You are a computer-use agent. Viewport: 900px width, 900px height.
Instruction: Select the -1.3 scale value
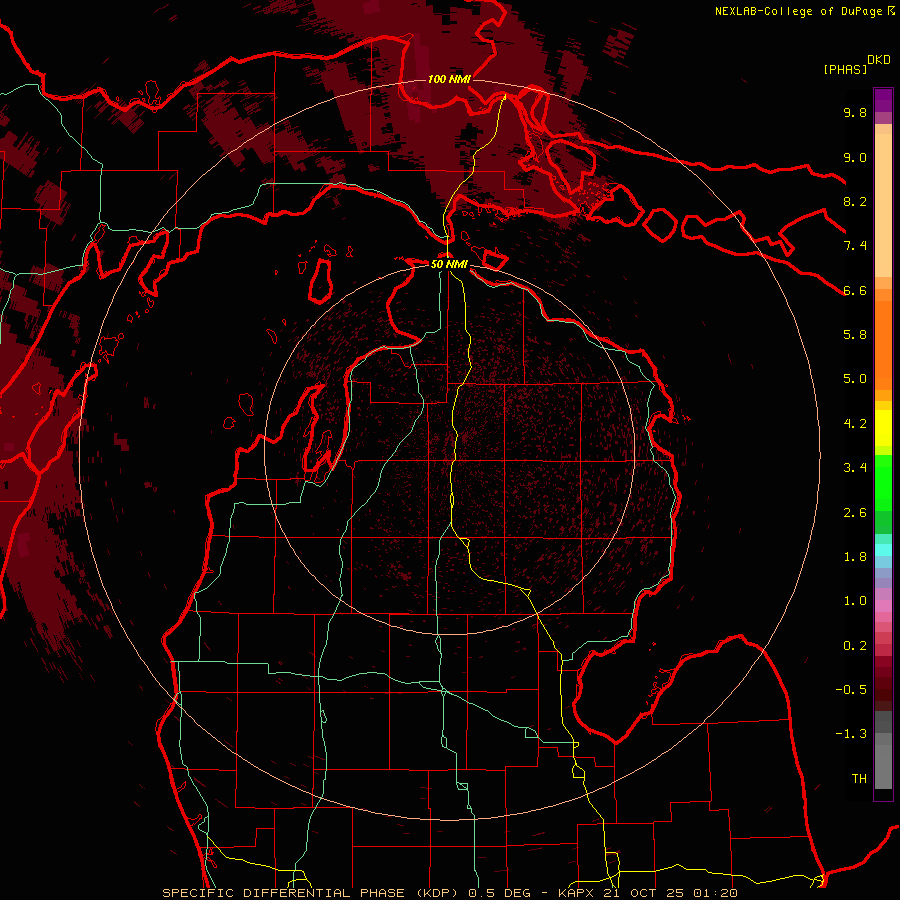pos(851,734)
